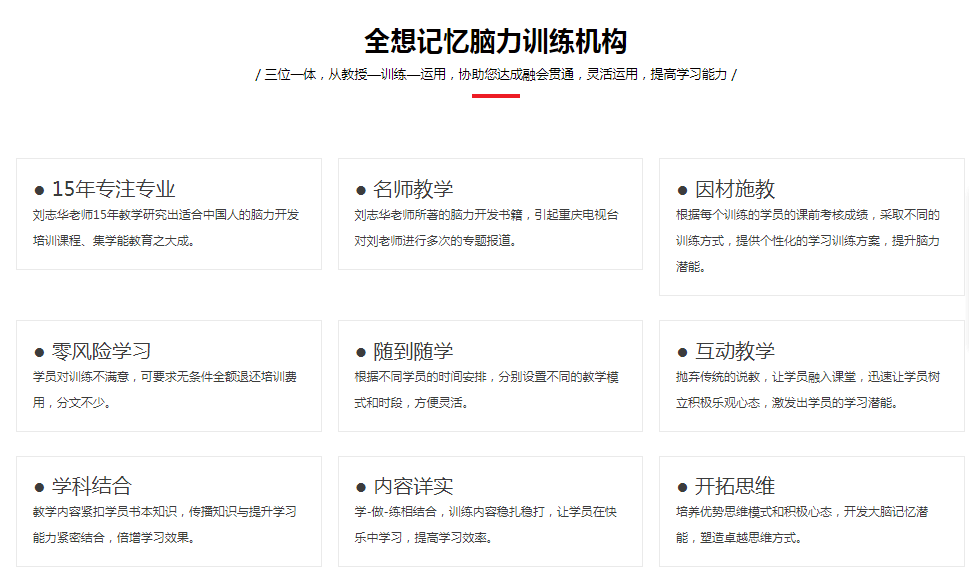This screenshot has width=969, height=577.
Task: Click the description starting 培养优势思维模式
Action: [x=802, y=524]
